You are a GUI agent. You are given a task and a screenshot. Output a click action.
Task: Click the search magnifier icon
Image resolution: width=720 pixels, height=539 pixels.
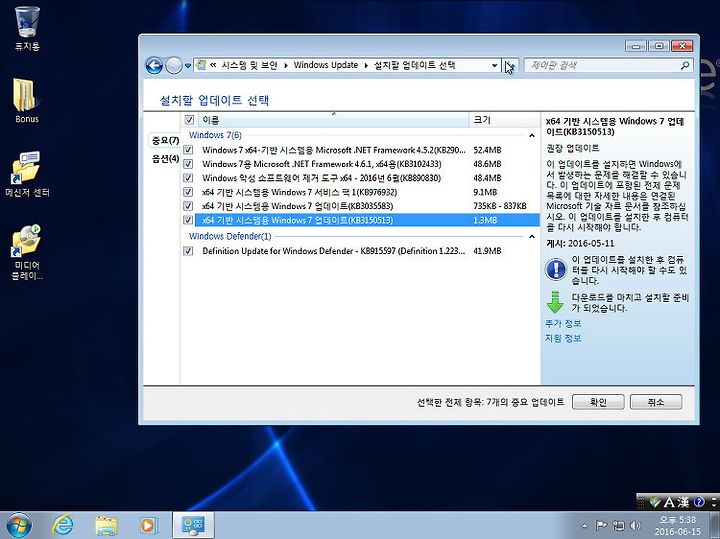point(685,65)
